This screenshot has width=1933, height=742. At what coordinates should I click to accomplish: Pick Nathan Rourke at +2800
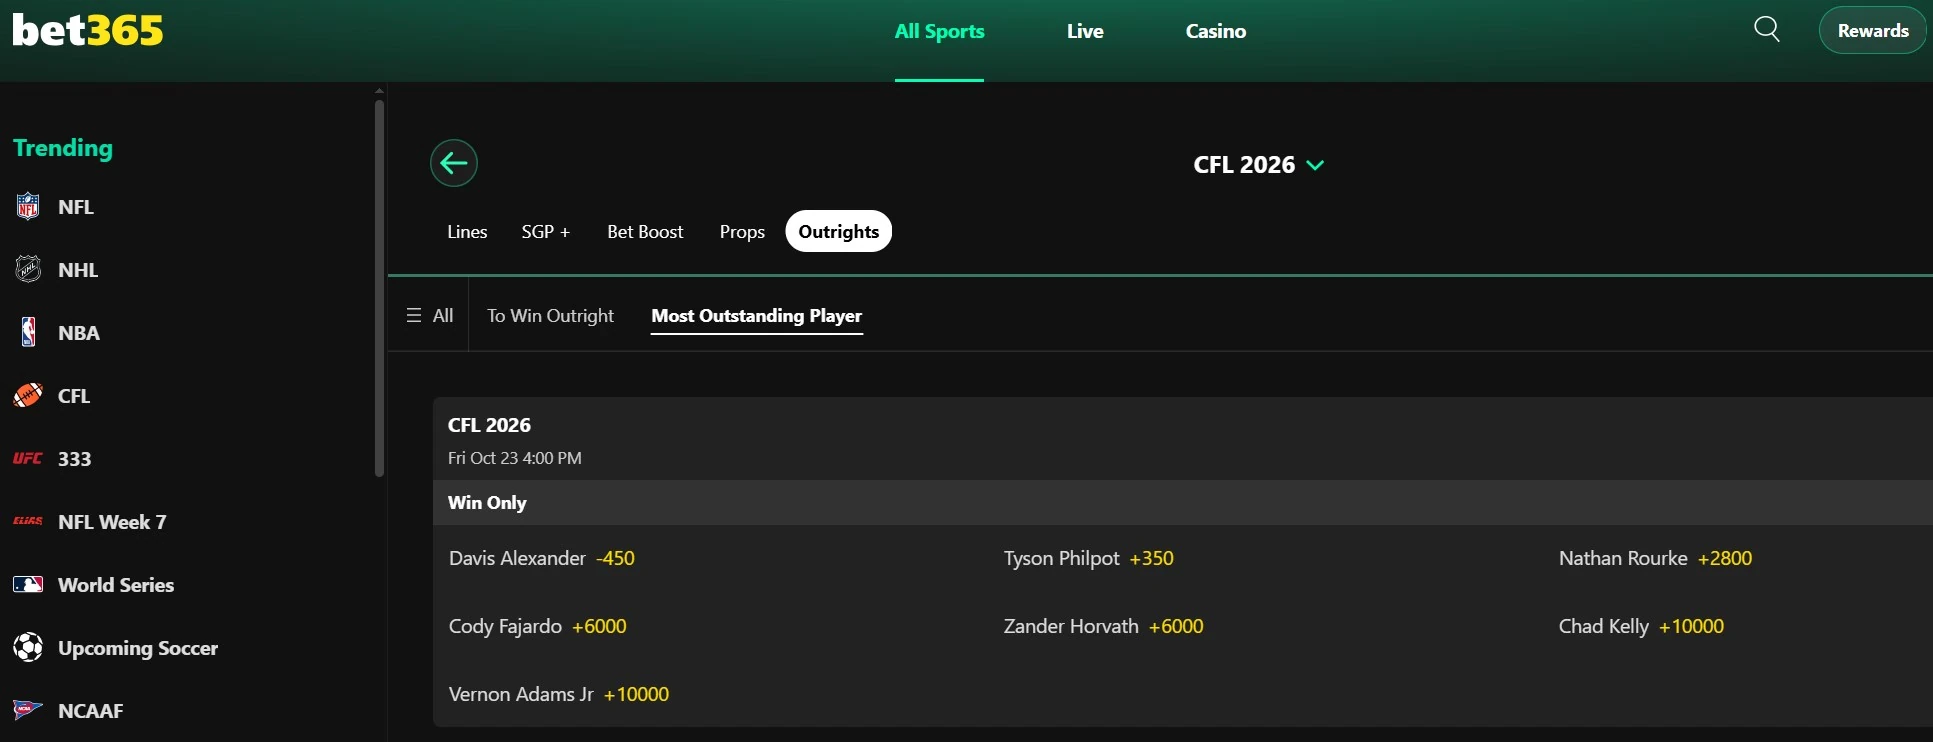1655,558
